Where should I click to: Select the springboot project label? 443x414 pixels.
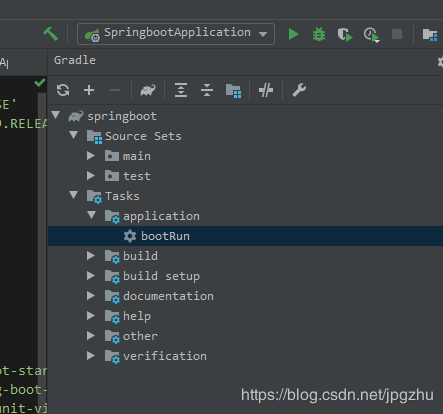click(122, 116)
